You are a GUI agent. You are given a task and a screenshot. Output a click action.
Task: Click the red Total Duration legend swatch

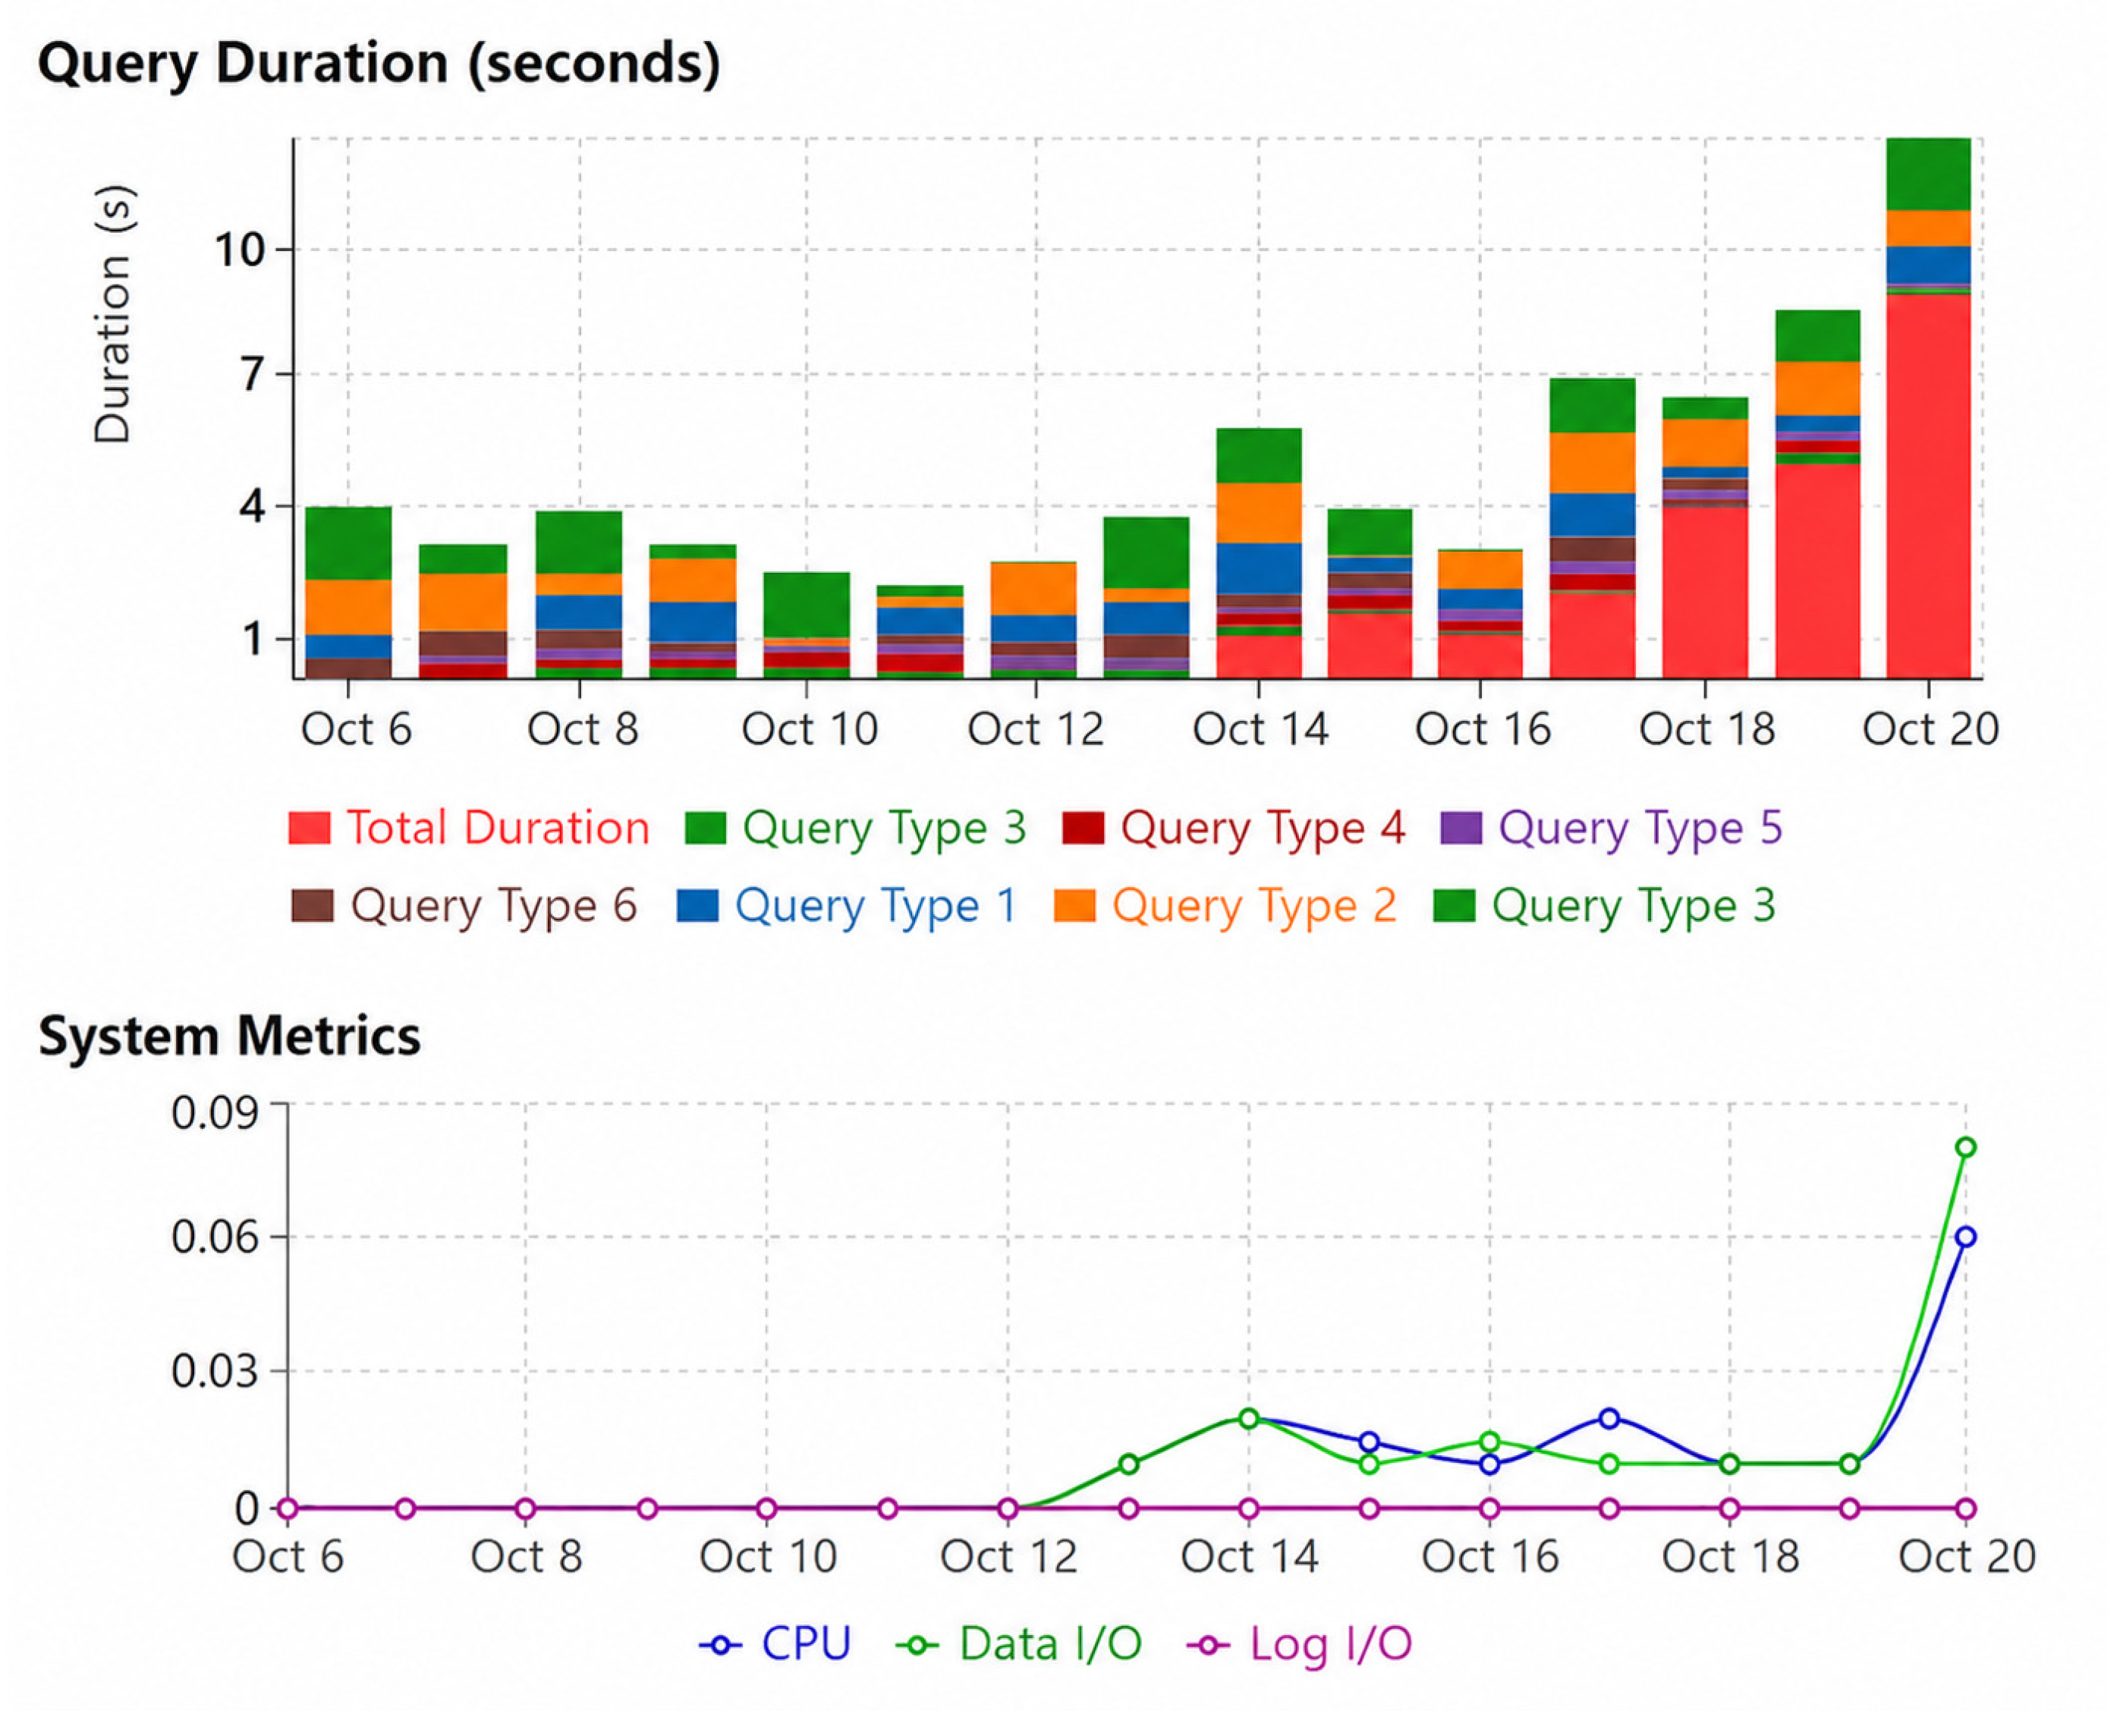click(x=309, y=828)
